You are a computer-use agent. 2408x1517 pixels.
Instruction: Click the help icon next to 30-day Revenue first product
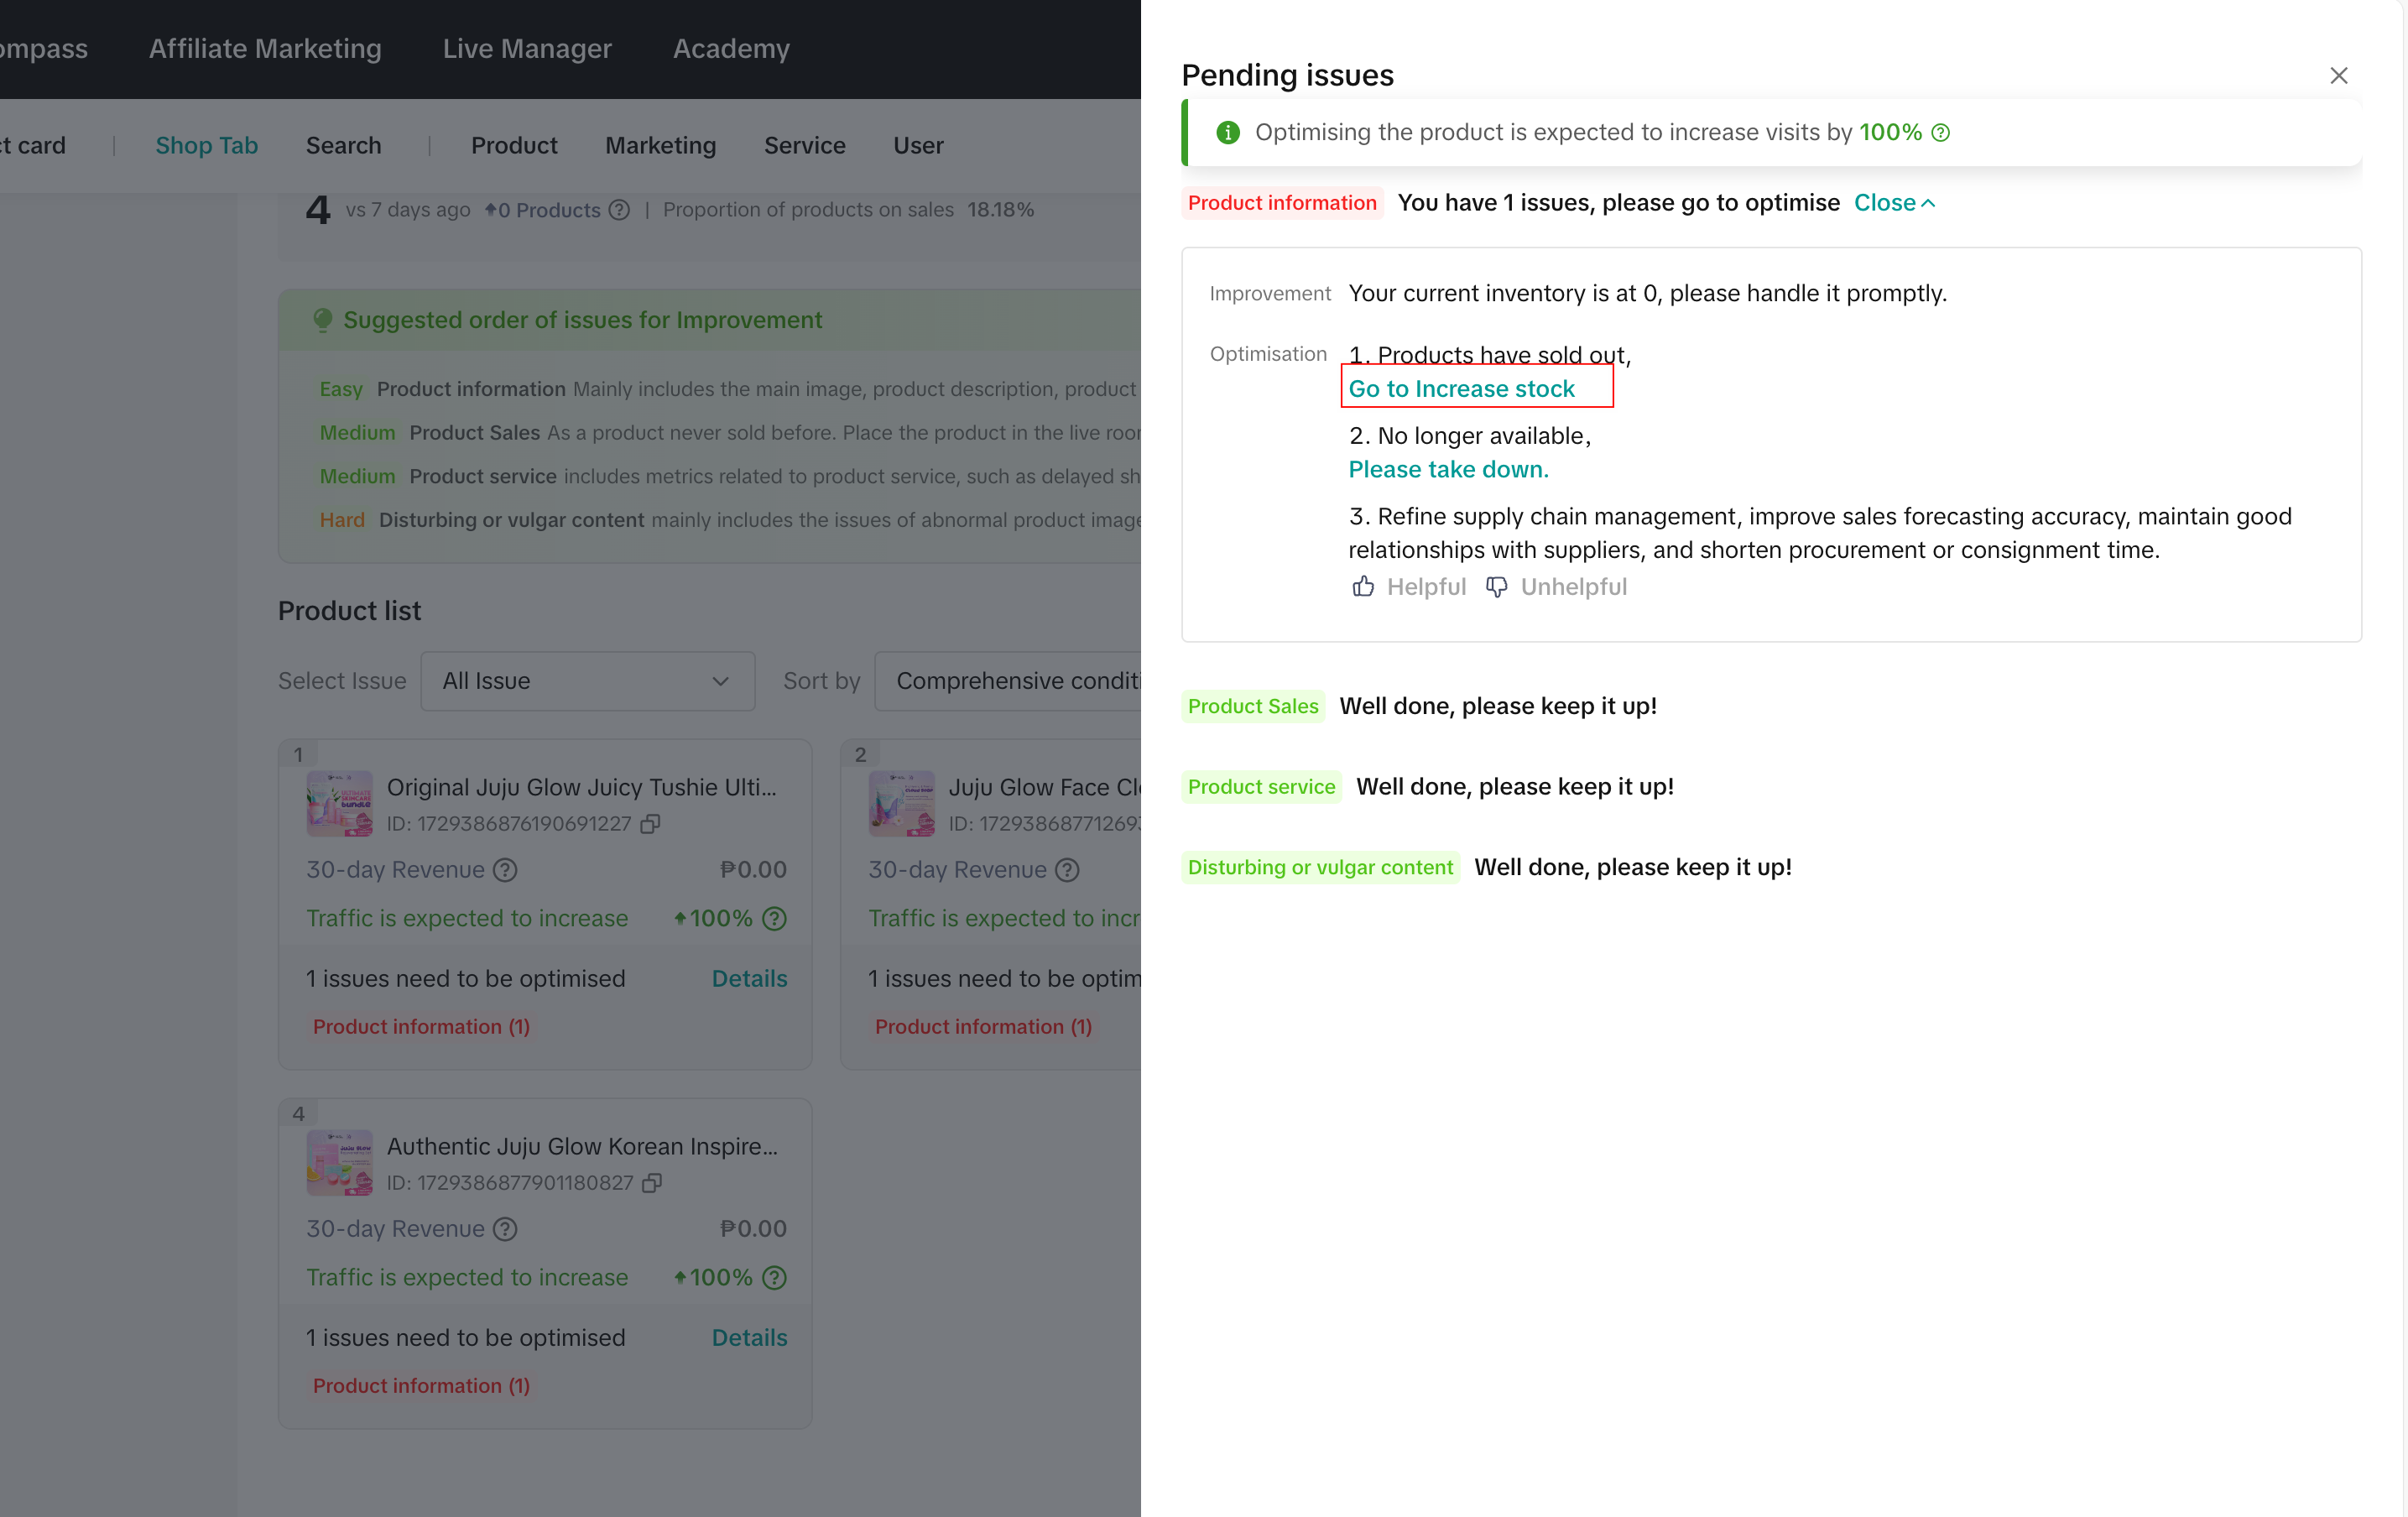tap(503, 868)
